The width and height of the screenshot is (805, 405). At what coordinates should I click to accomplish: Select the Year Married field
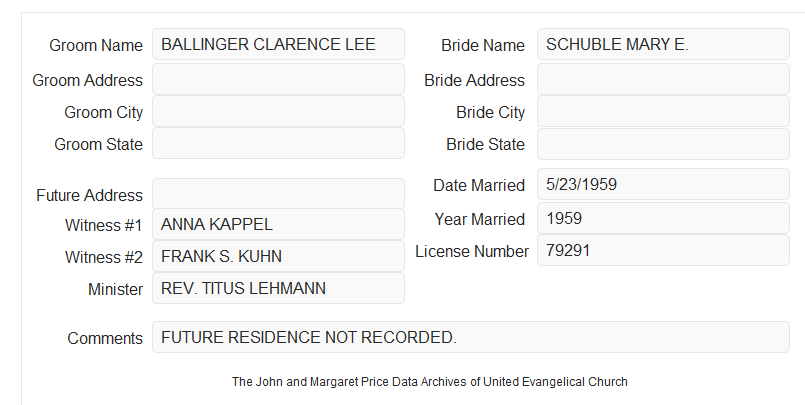point(663,218)
